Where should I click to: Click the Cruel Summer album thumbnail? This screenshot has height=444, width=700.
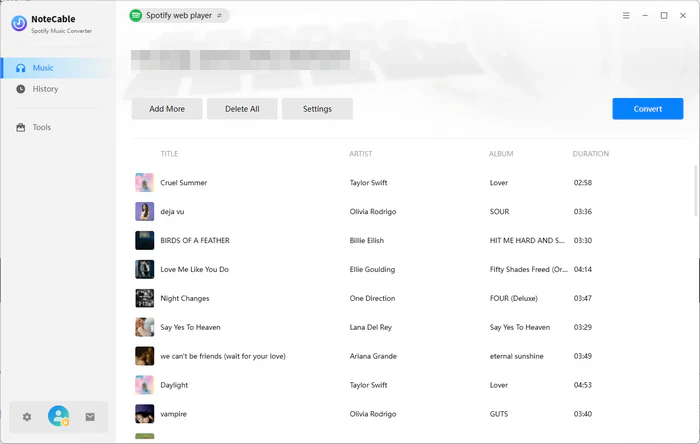coord(144,183)
